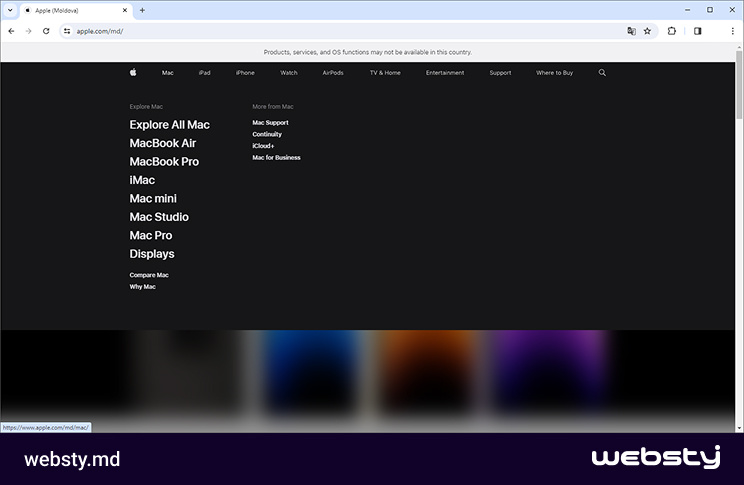Select the iMac link
This screenshot has height=485, width=744.
(142, 180)
